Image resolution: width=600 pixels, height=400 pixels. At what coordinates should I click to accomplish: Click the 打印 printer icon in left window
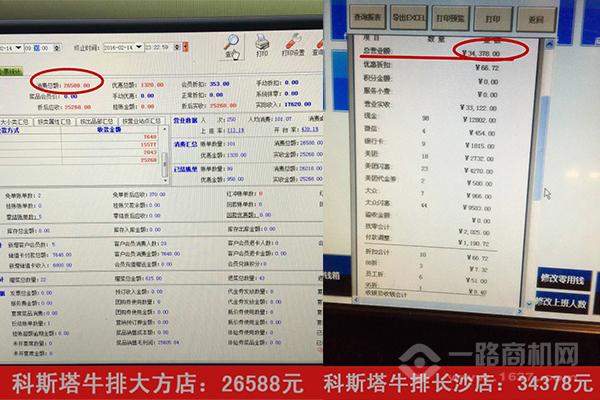[x=262, y=46]
